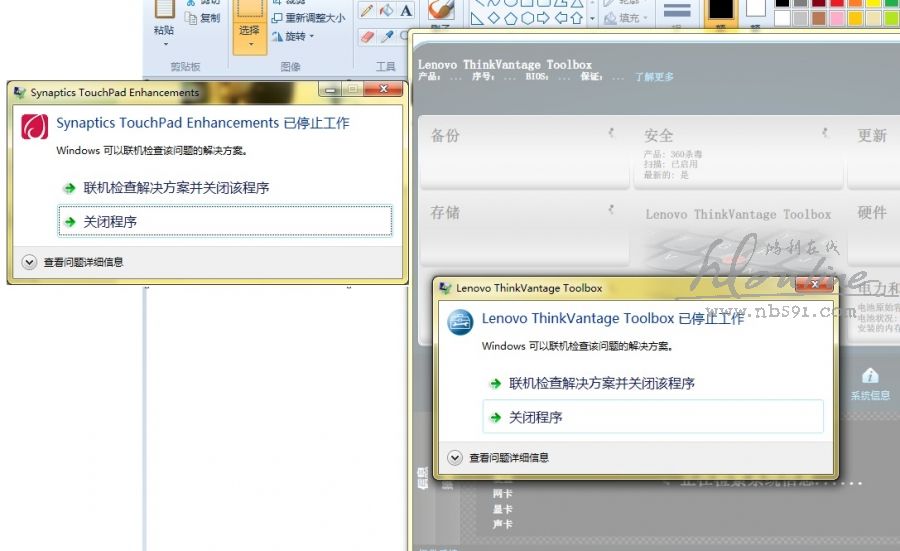Click the 显卡 graphics card entry

(502, 509)
